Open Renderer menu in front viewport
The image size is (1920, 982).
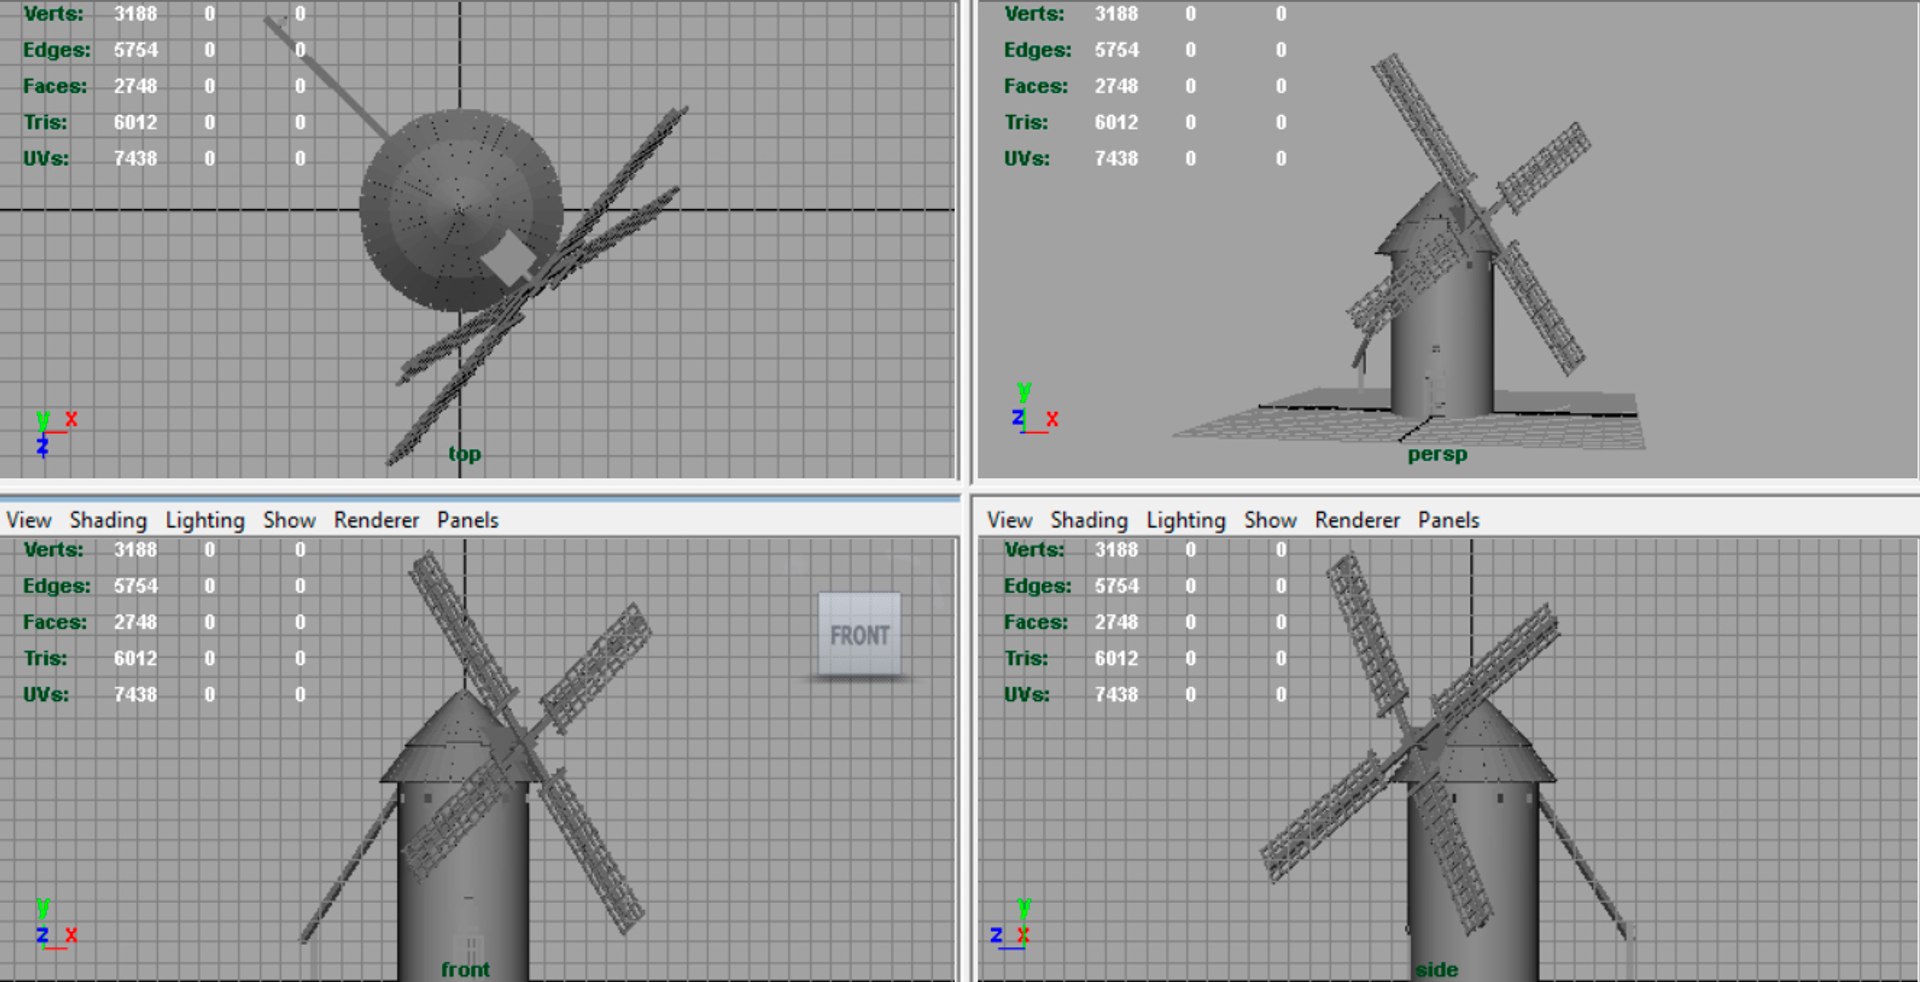(376, 520)
